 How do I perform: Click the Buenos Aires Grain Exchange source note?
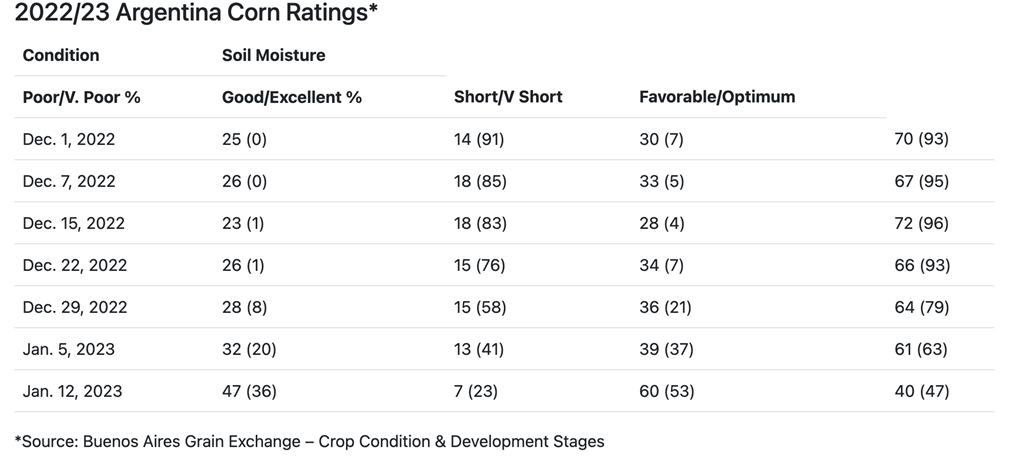click(x=310, y=440)
